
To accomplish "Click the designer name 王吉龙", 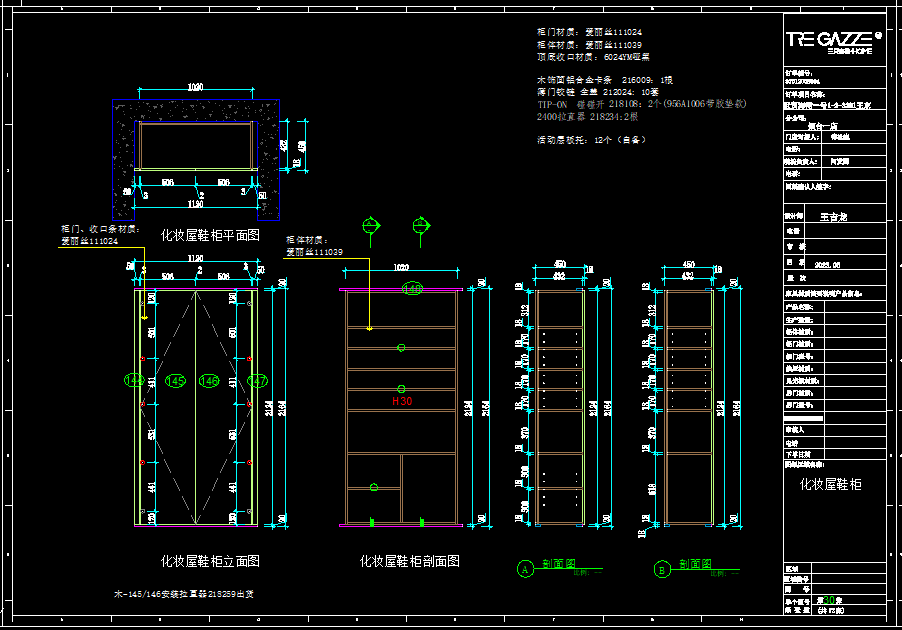I will (834, 217).
